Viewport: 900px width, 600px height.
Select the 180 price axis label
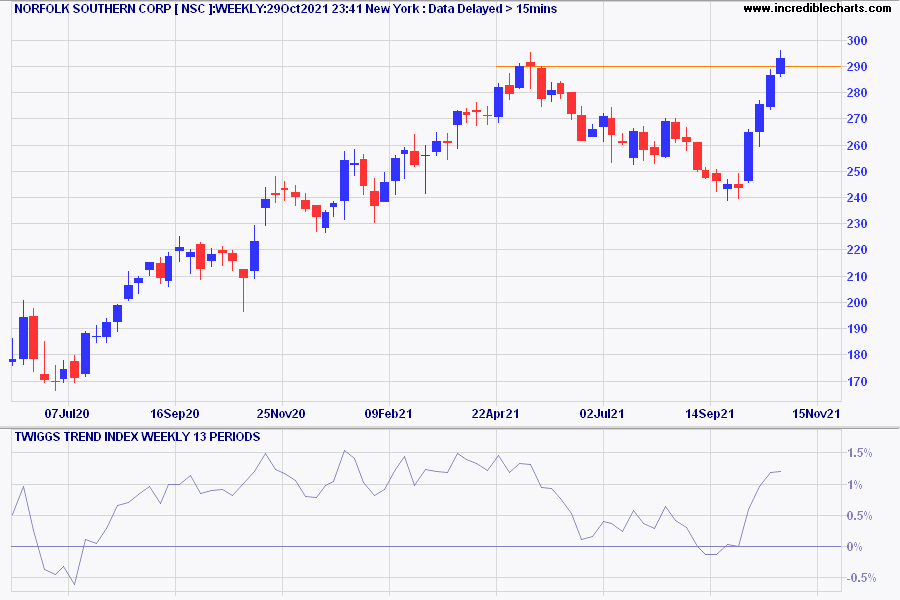point(857,355)
